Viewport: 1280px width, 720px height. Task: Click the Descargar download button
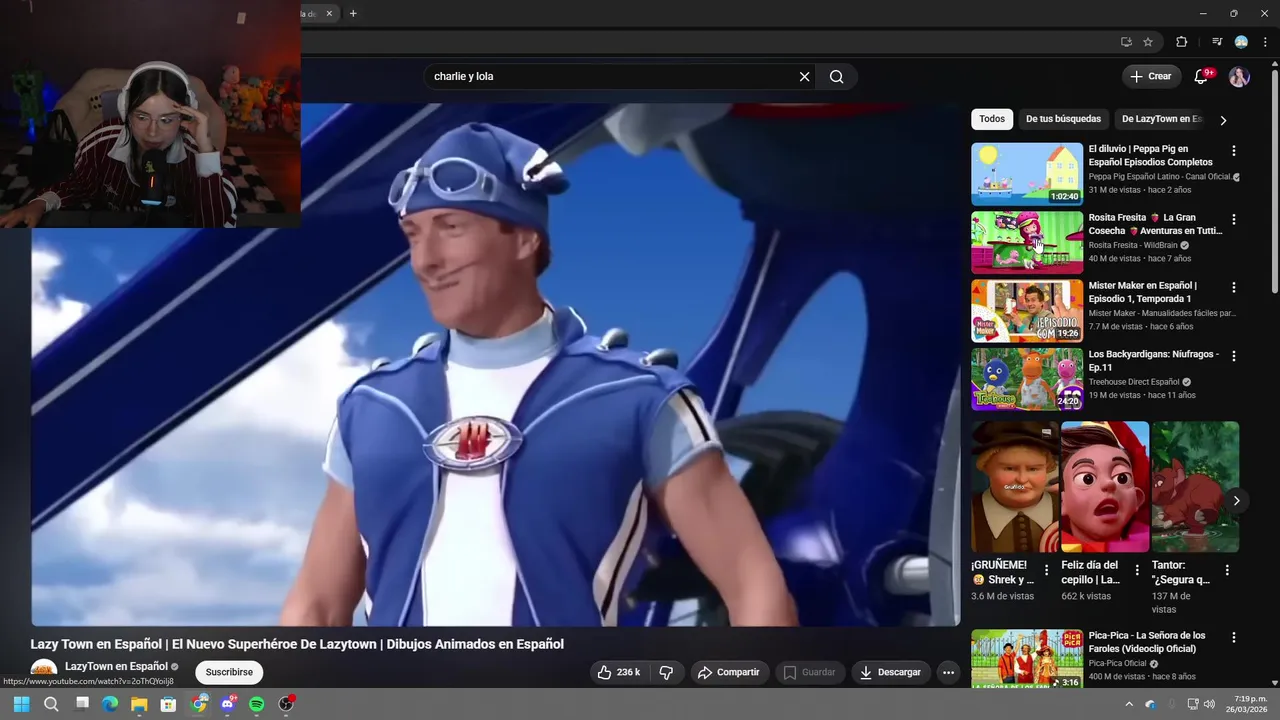pos(890,672)
